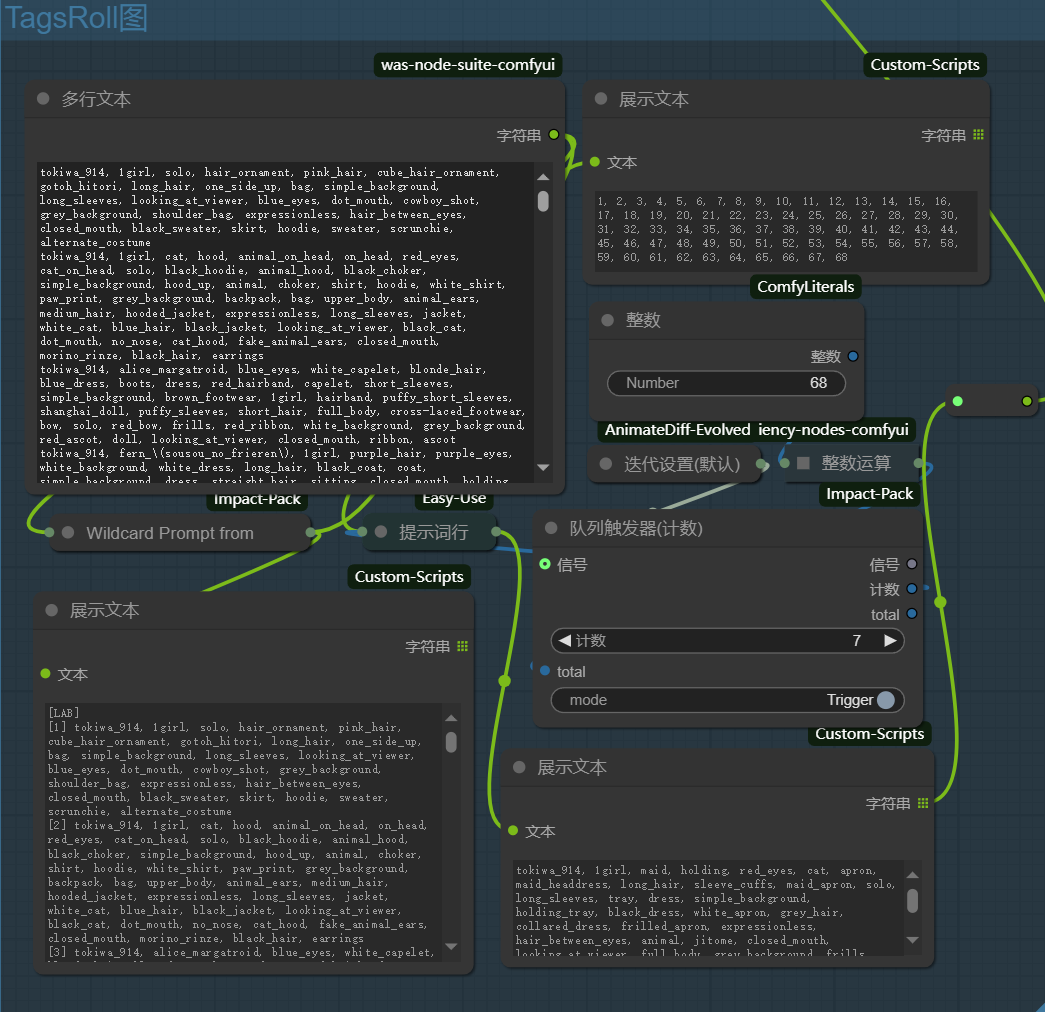Increase 计数 with right arrow
The height and width of the screenshot is (1012, 1045).
[x=889, y=641]
